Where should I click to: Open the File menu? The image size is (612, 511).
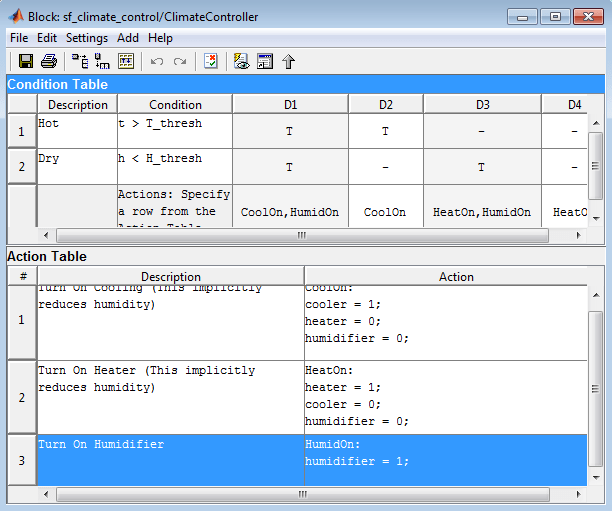(x=19, y=38)
